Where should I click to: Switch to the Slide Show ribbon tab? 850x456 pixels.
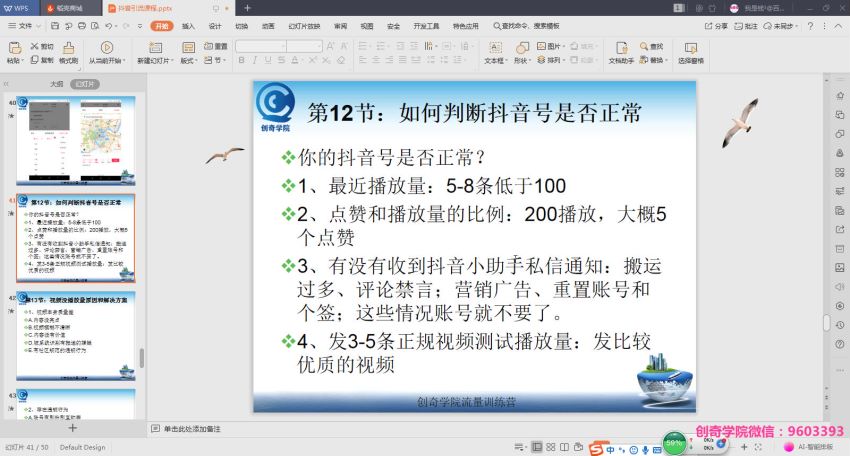(x=304, y=26)
